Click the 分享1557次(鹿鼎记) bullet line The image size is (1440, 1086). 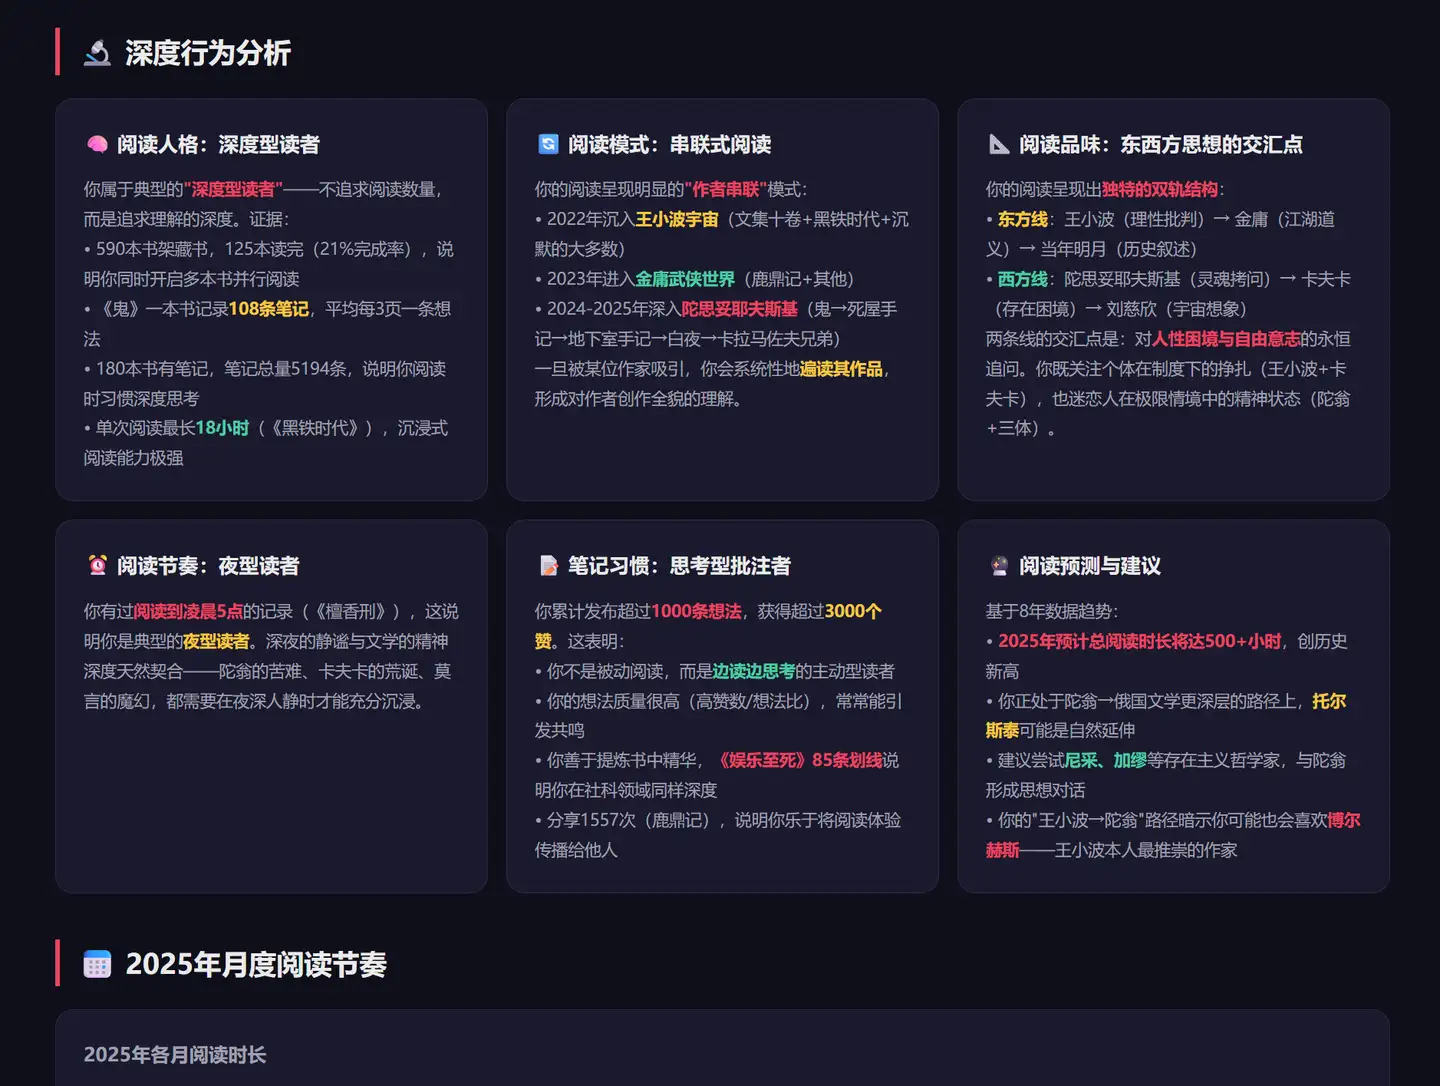tap(718, 835)
